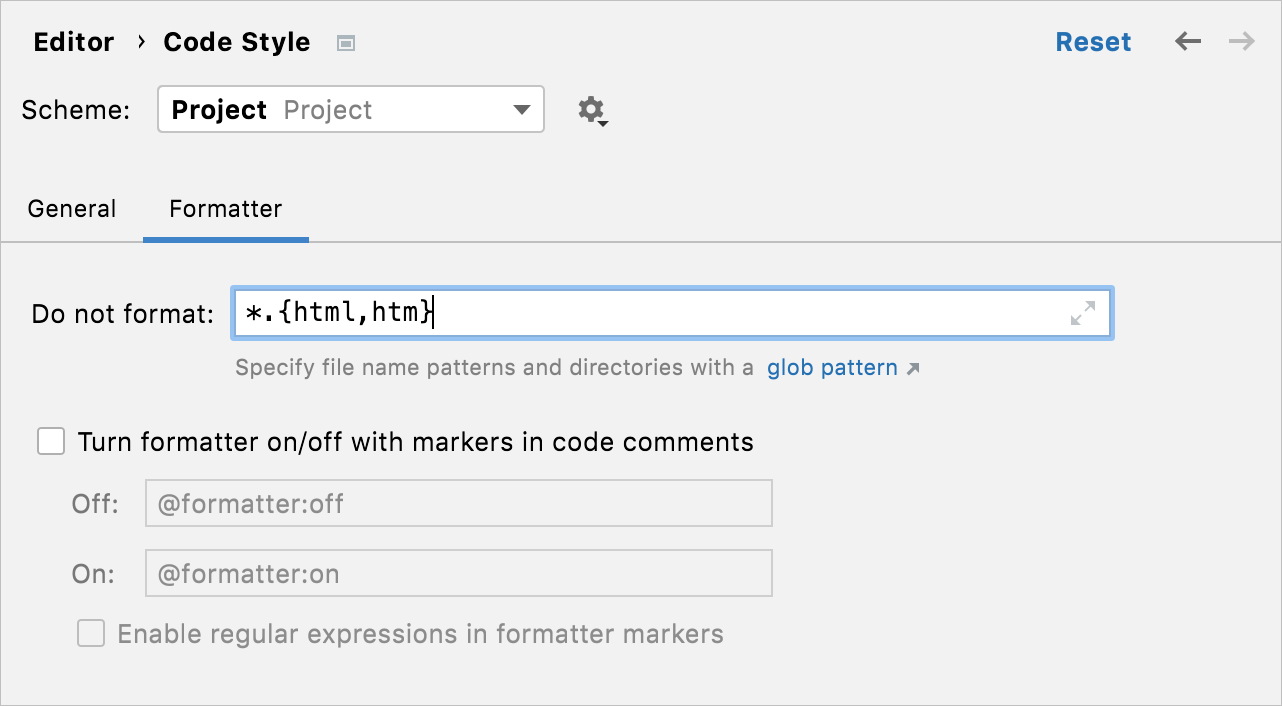Click the back navigation arrow
This screenshot has height=706, width=1282.
pos(1187,41)
